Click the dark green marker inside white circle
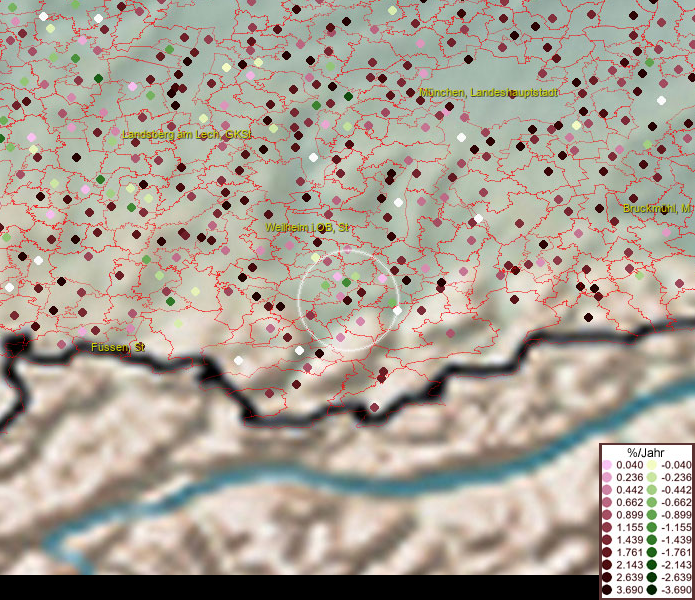 (x=346, y=284)
